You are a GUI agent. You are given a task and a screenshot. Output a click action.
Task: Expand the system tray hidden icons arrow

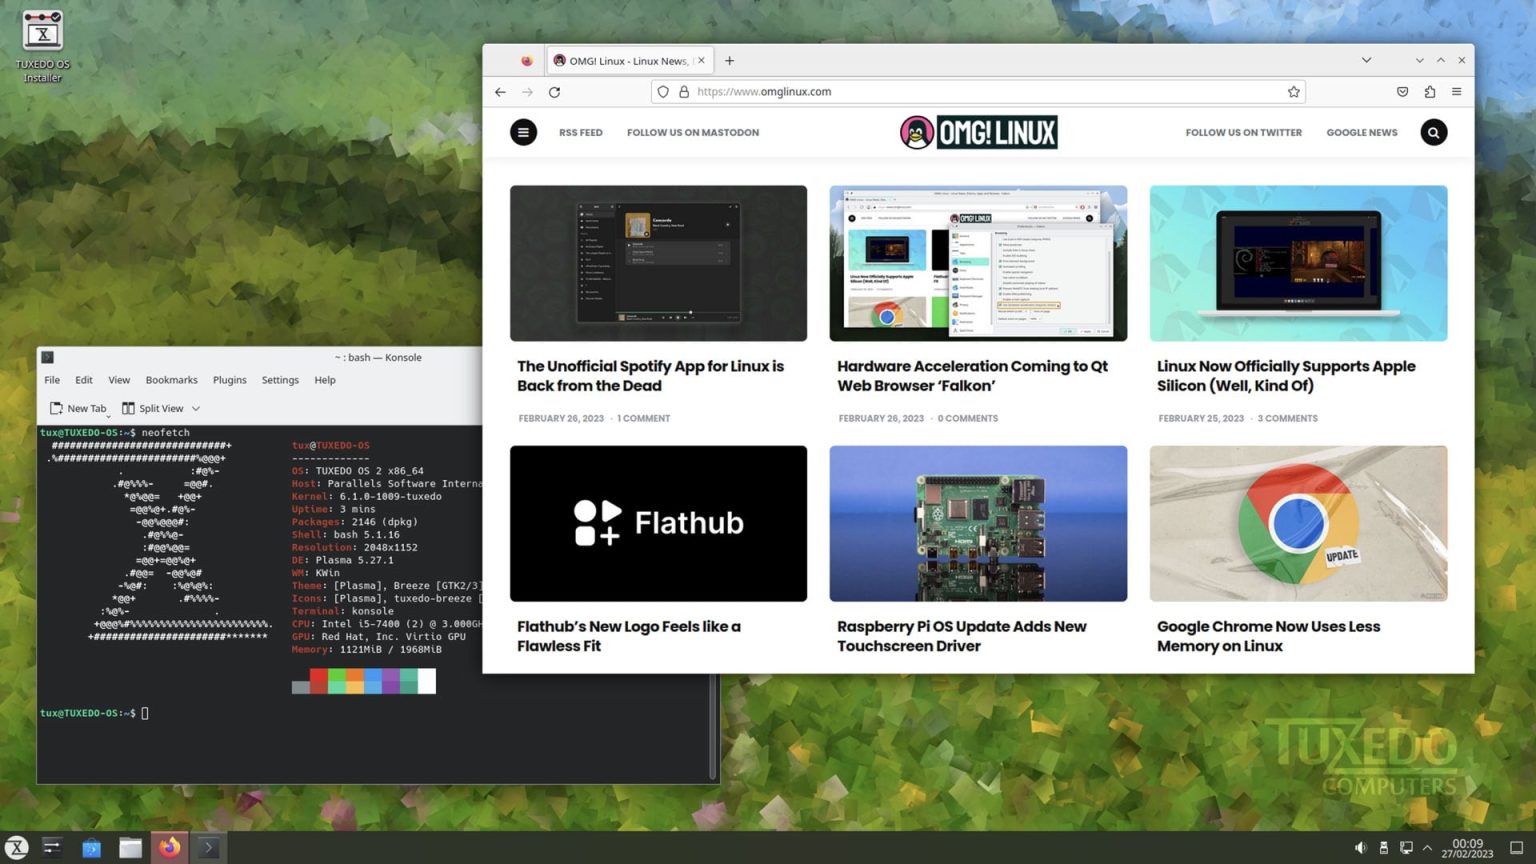coord(1429,847)
